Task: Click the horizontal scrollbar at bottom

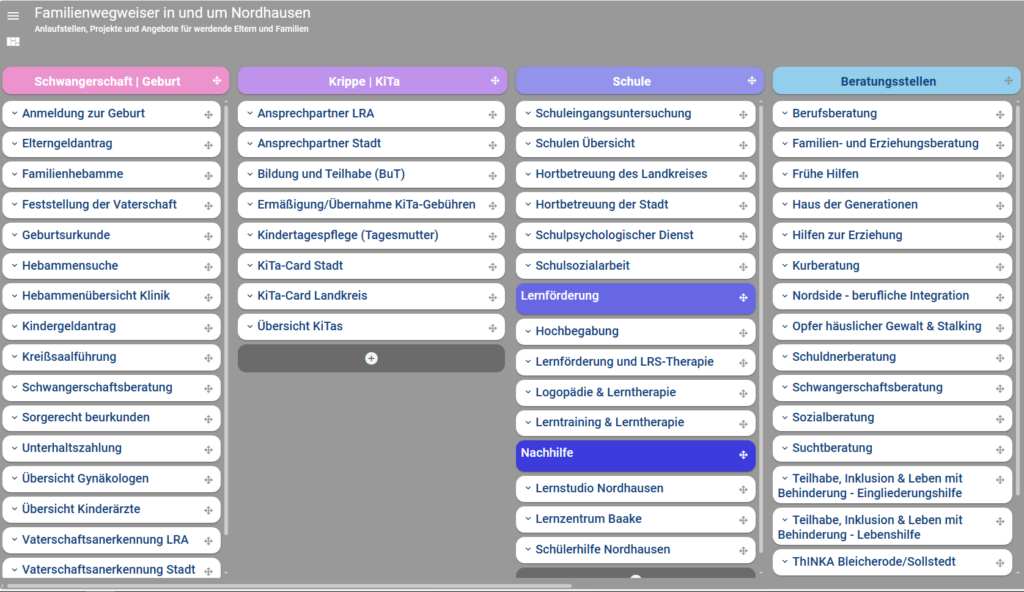Action: point(287,586)
